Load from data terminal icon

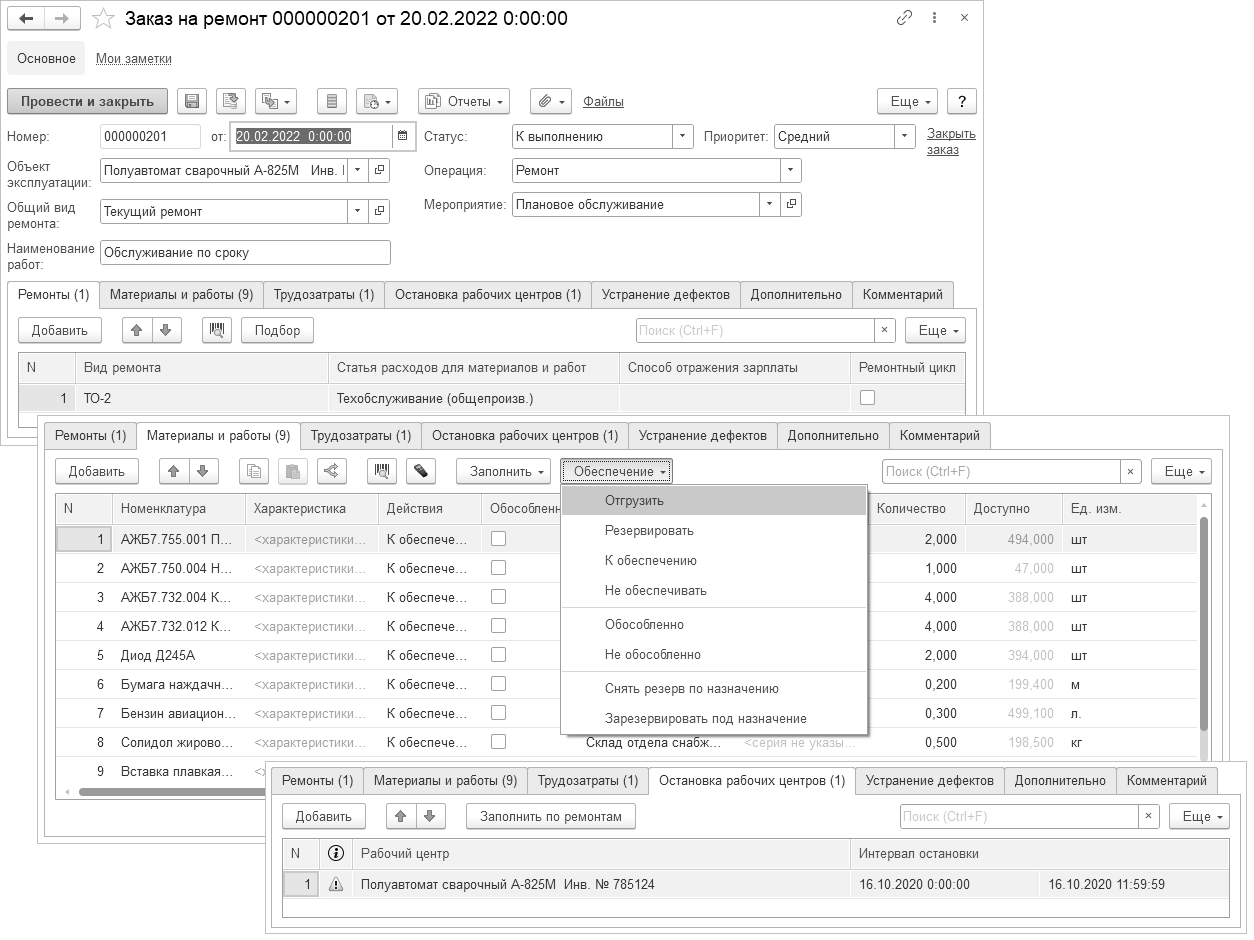pos(421,471)
